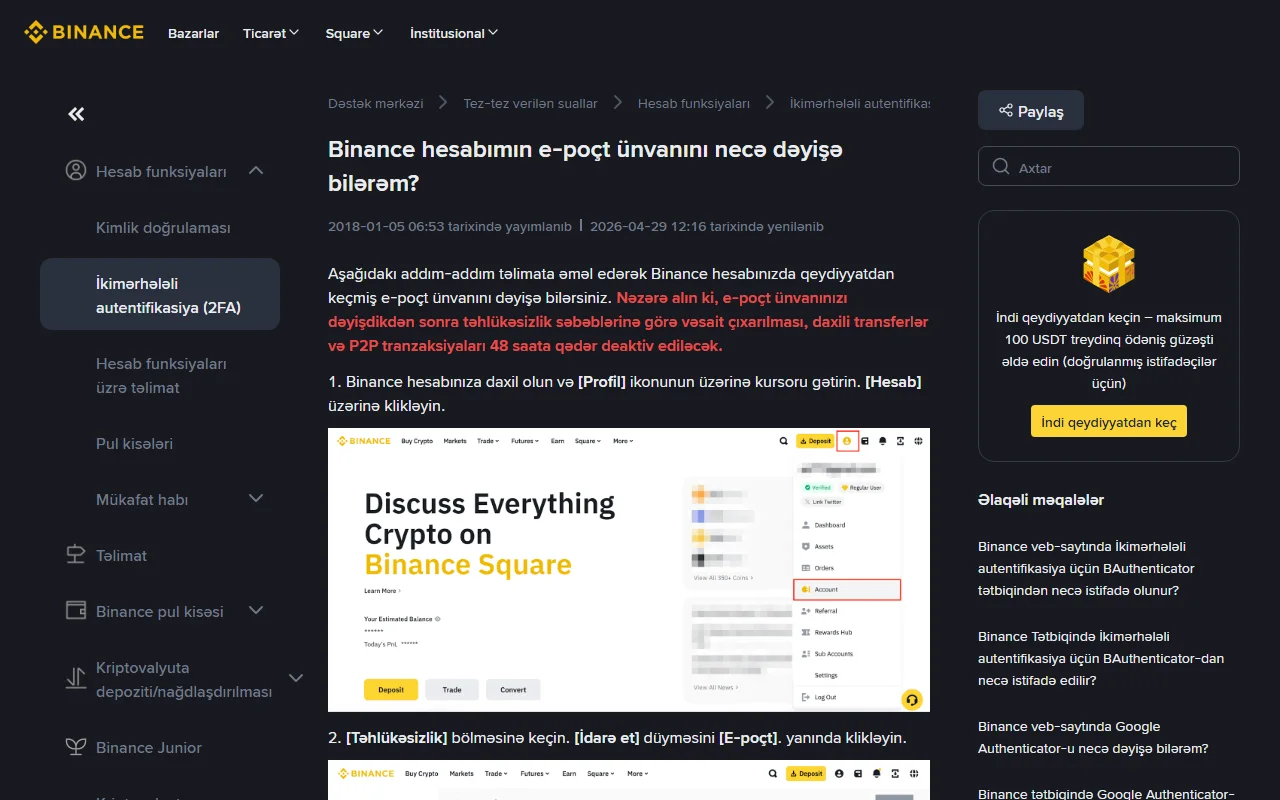This screenshot has width=1280, height=800.
Task: Expand the Mükafat habı submenu
Action: point(256,499)
